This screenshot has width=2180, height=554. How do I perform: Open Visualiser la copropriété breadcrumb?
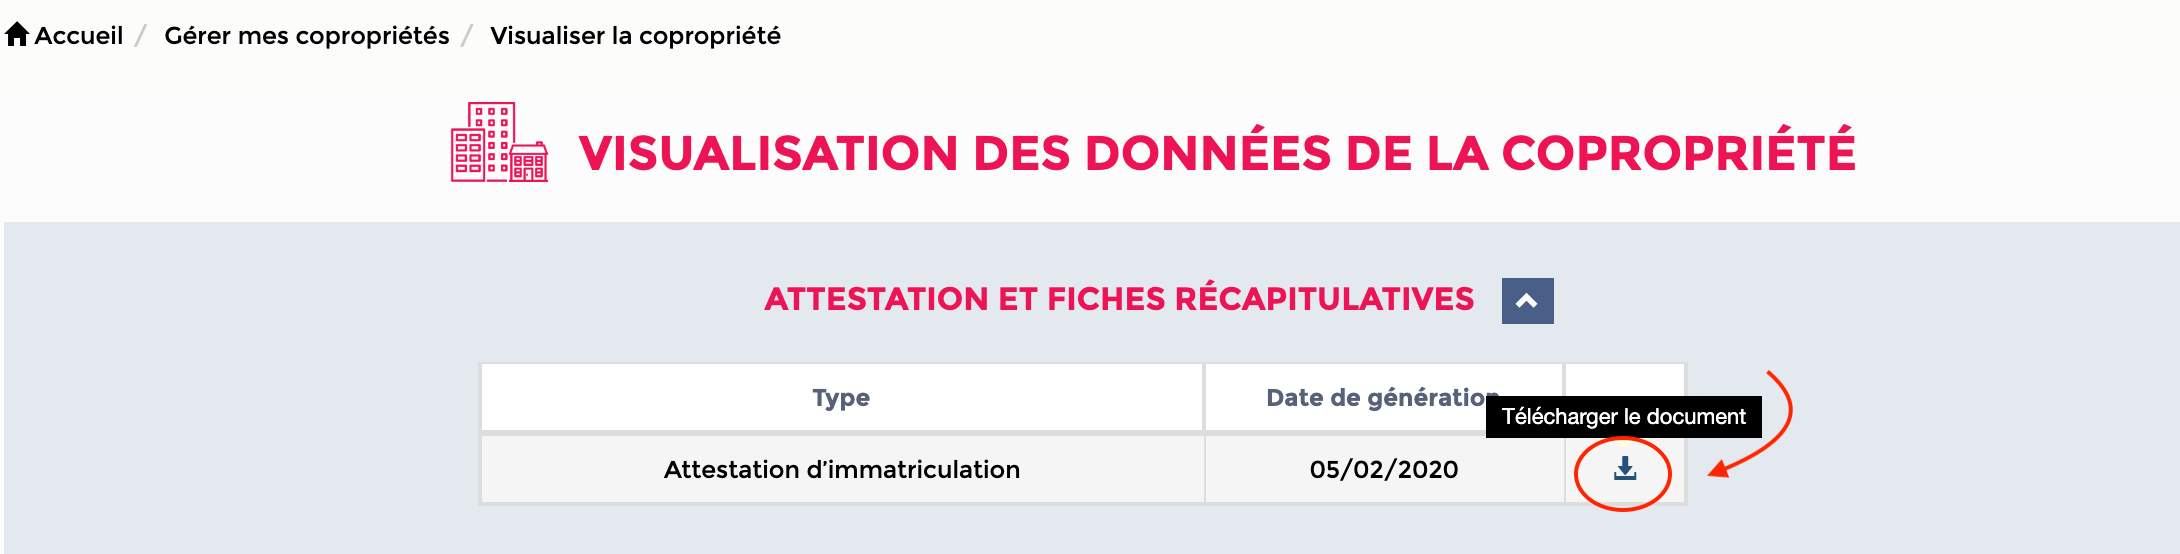point(635,36)
